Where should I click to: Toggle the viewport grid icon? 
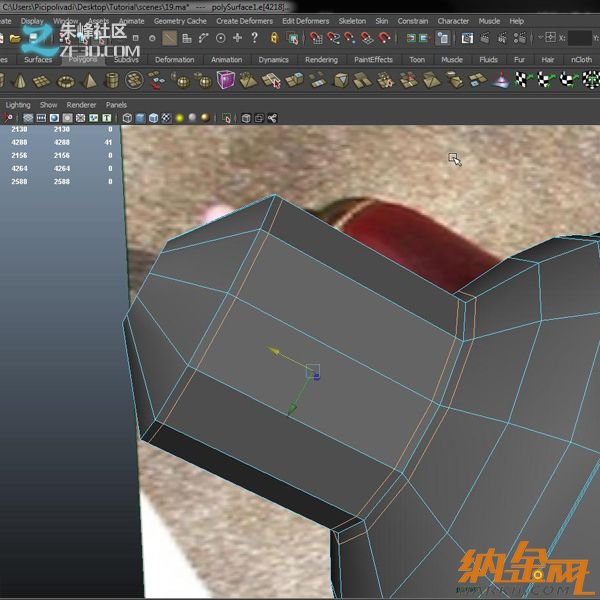[x=28, y=118]
